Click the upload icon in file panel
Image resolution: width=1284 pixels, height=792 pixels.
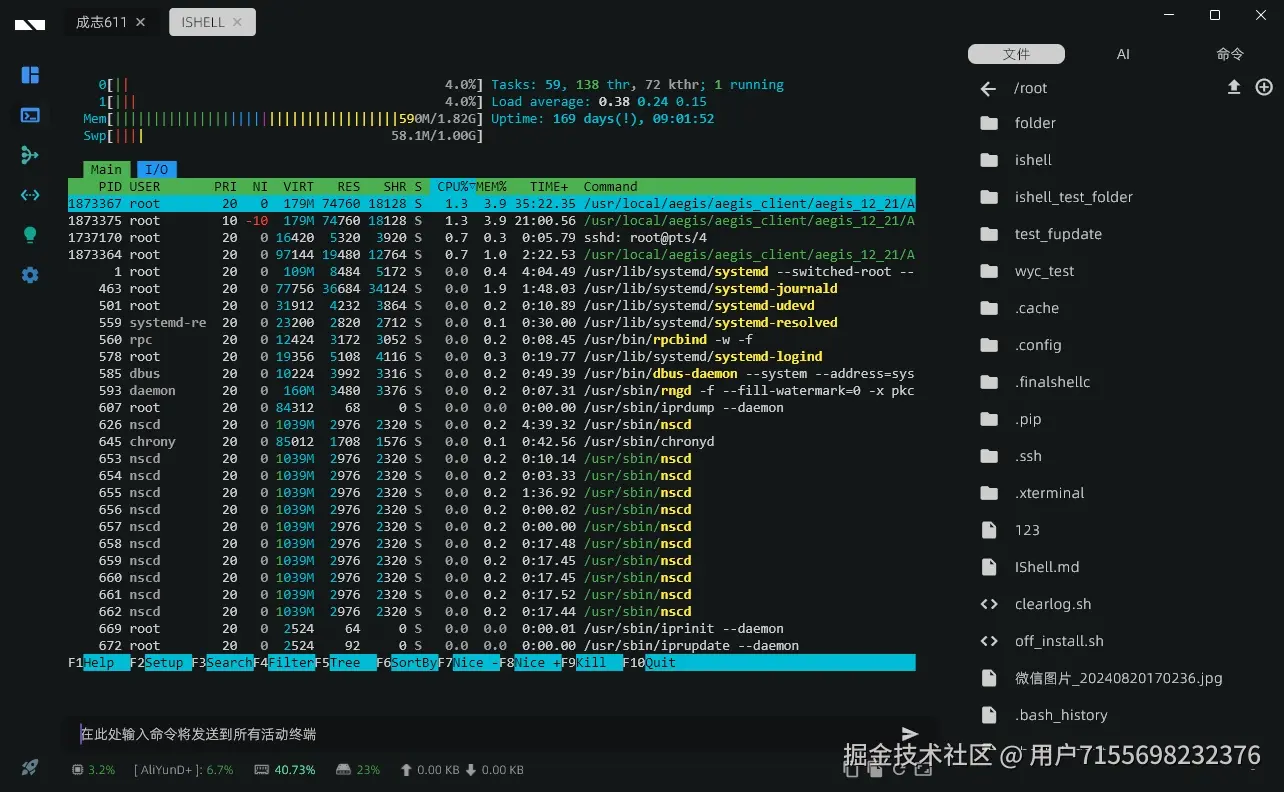point(1234,87)
